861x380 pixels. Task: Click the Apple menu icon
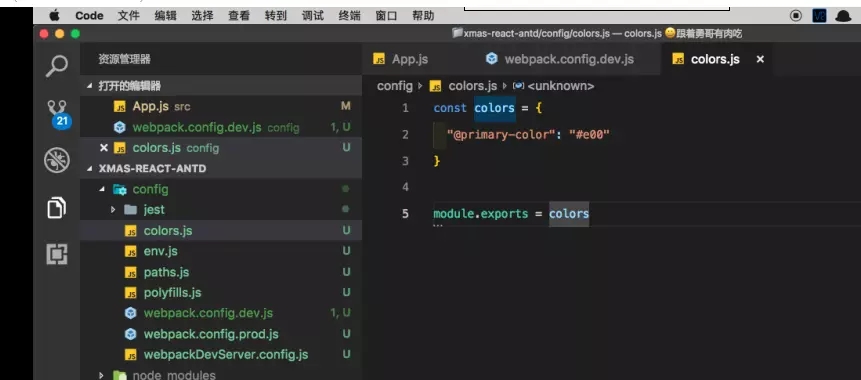click(x=54, y=16)
